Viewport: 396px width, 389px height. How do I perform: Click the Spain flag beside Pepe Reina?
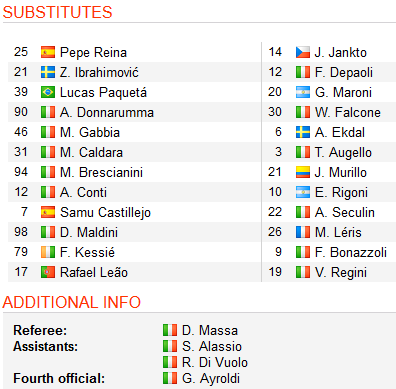pos(48,52)
